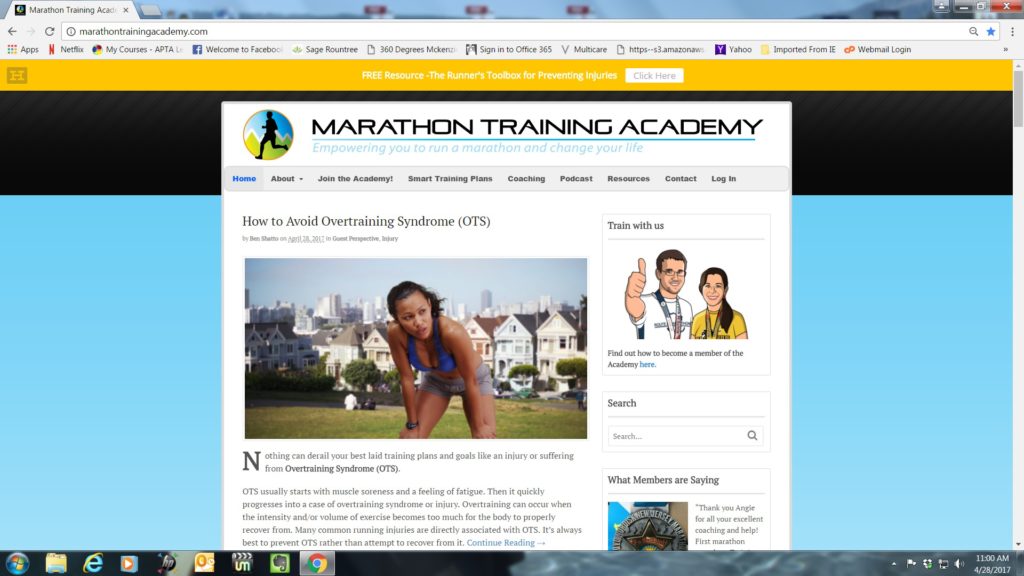Show more bookmarks with the overflow chevron
The height and width of the screenshot is (576, 1024).
pyautogui.click(x=1006, y=50)
